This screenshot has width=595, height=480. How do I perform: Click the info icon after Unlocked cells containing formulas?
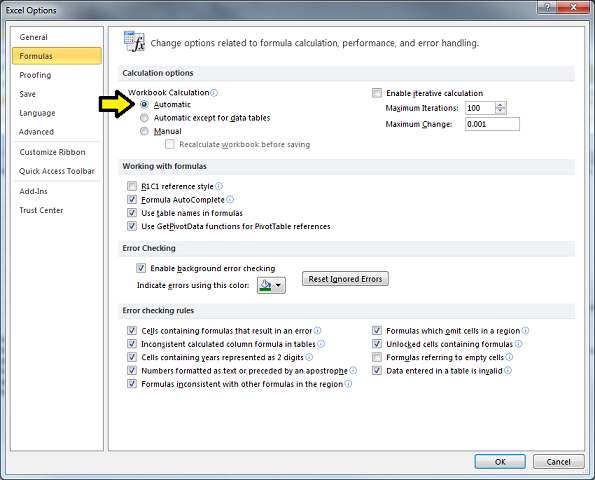(518, 344)
